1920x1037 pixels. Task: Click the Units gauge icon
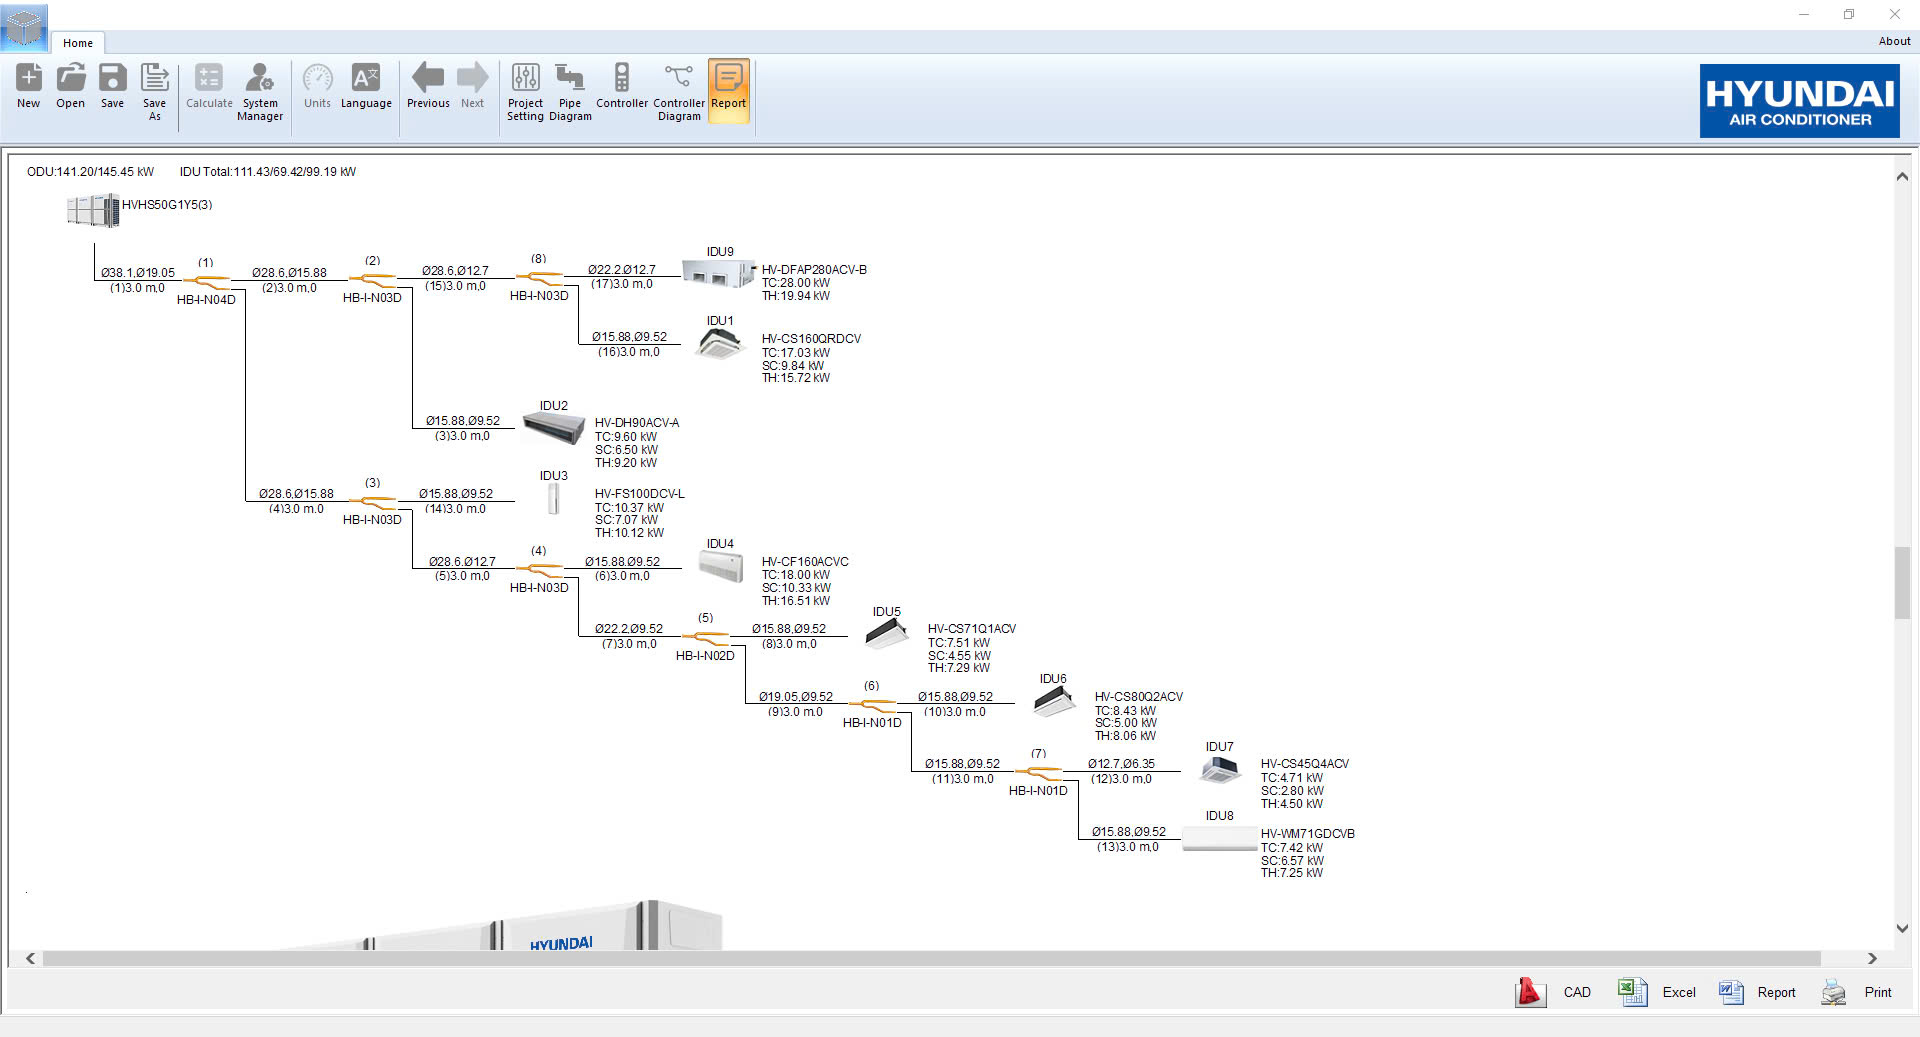point(318,78)
